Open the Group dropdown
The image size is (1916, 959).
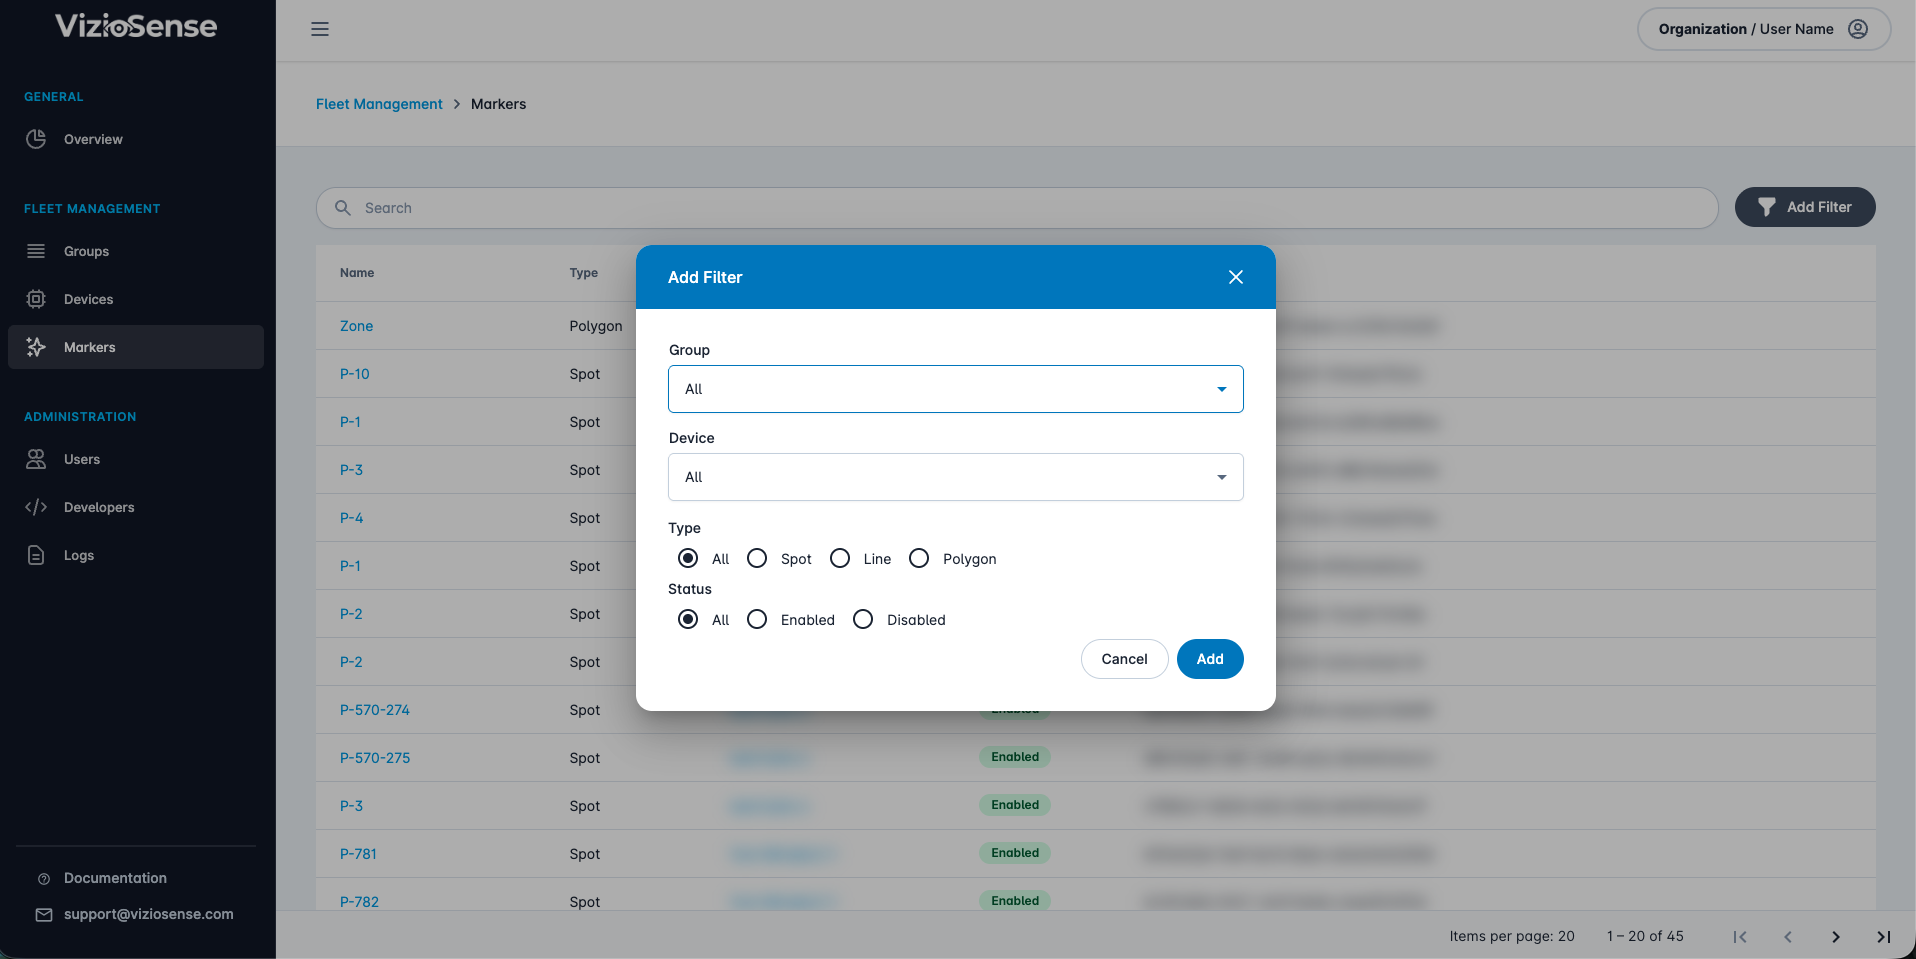click(955, 389)
